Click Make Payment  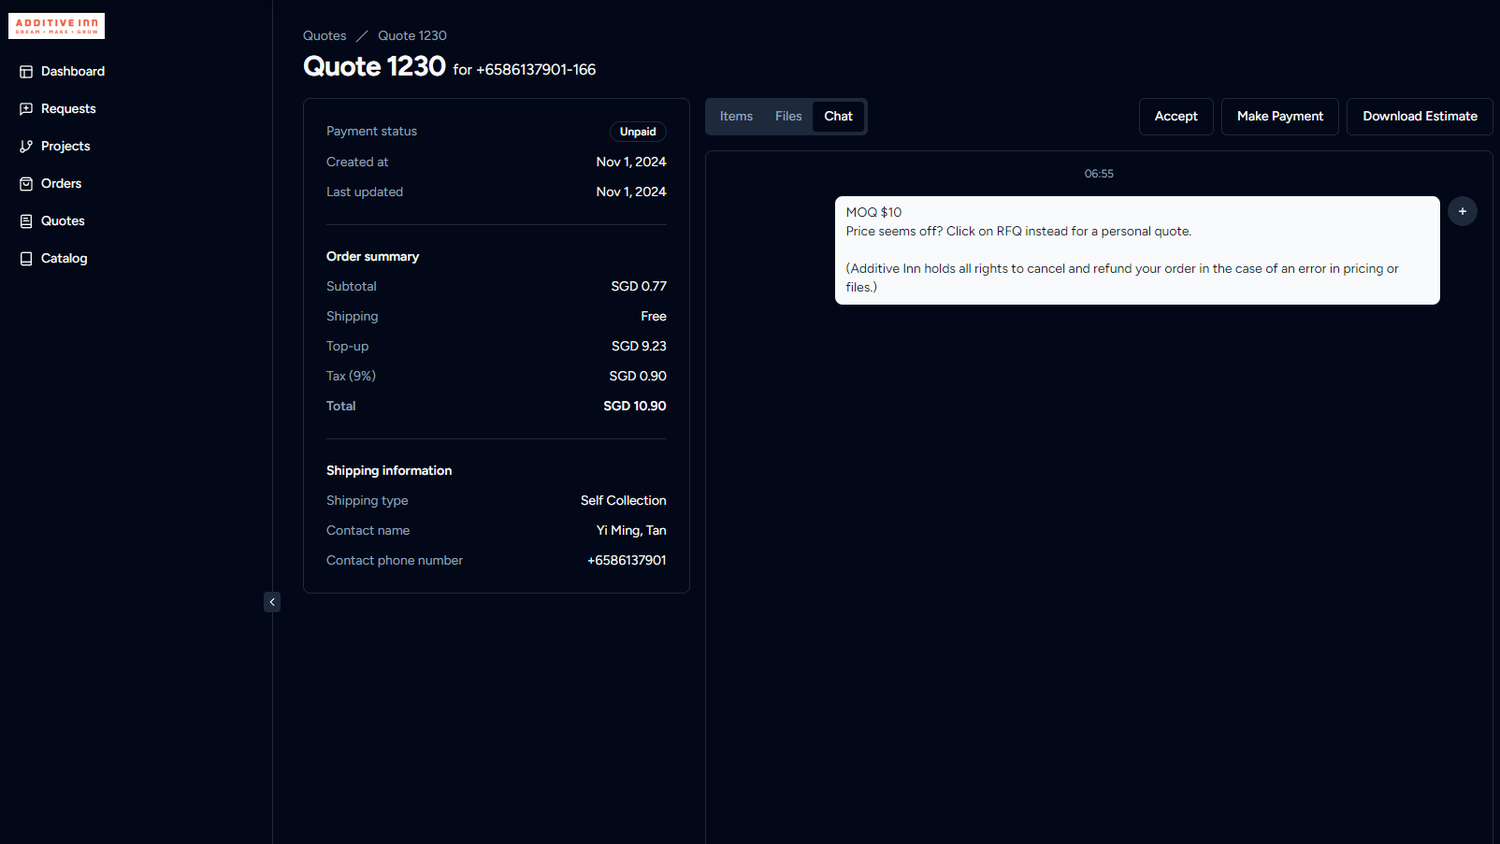[1279, 116]
